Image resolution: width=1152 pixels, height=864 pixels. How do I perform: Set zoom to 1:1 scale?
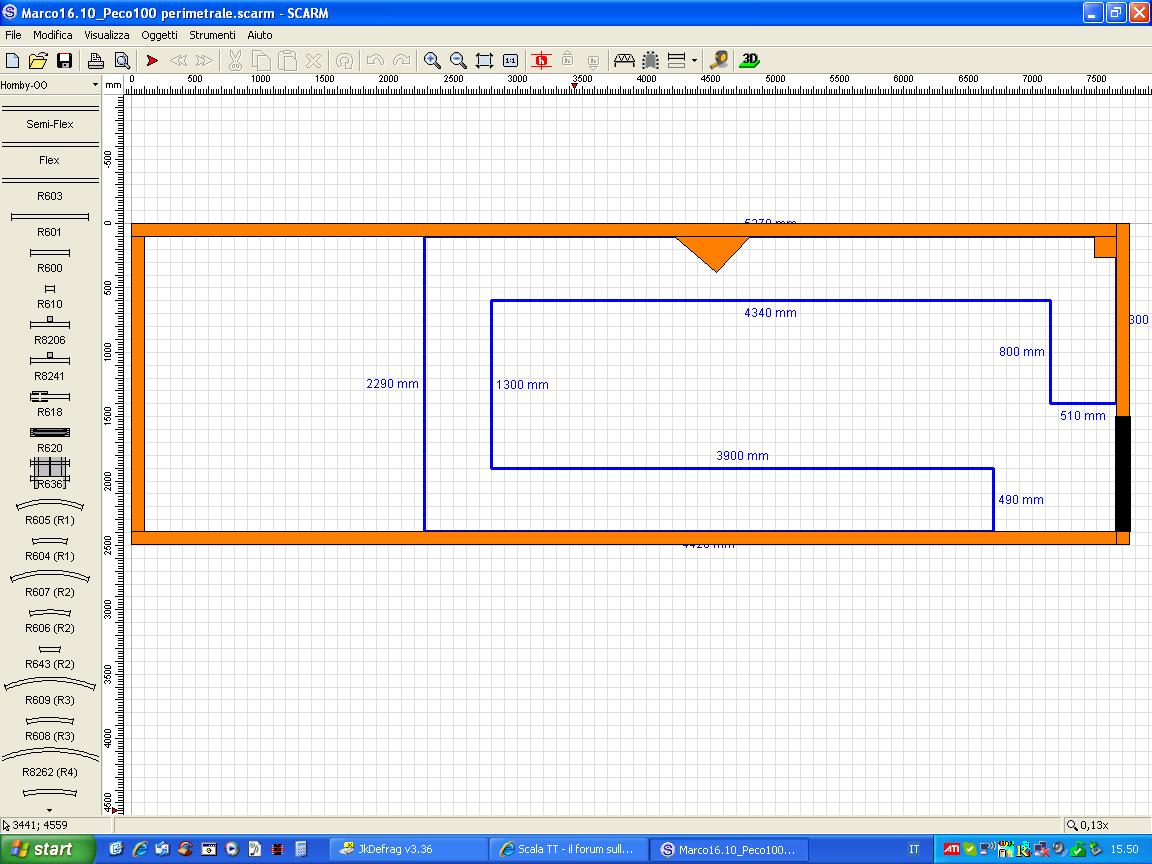511,60
